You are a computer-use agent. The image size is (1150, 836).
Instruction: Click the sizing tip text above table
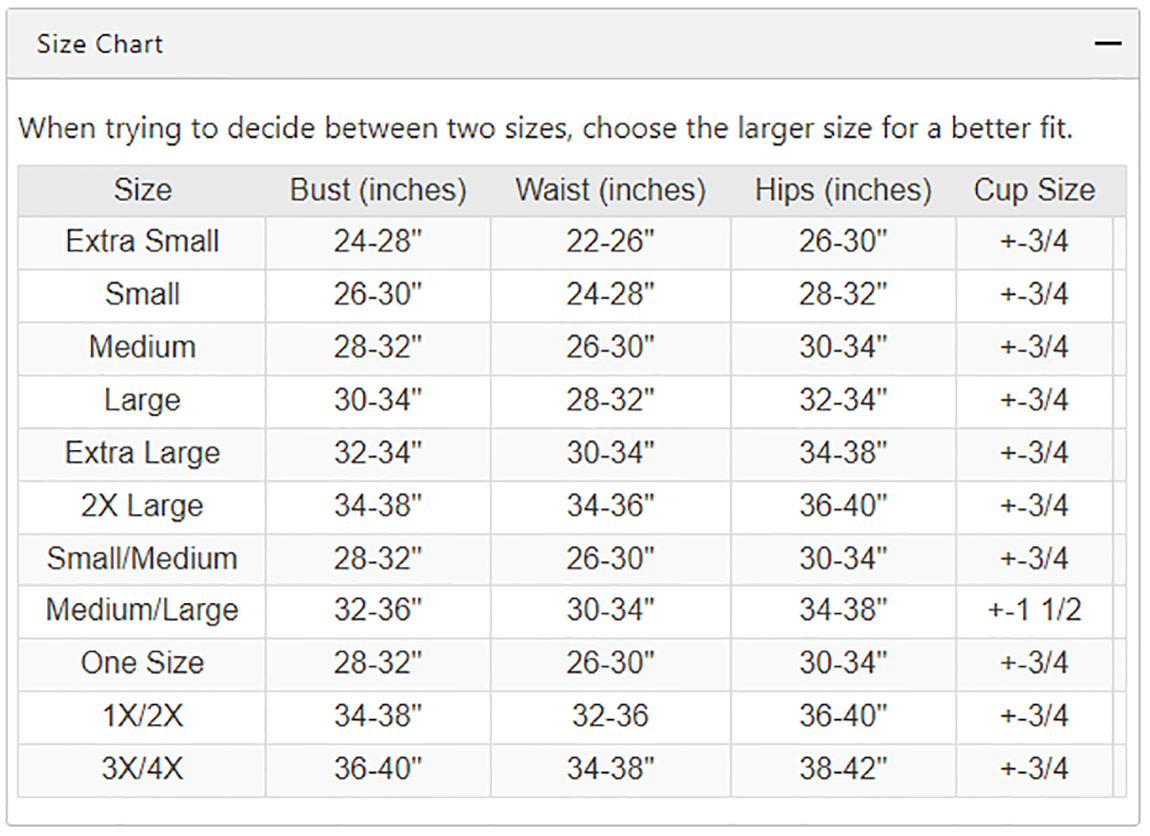(x=546, y=128)
